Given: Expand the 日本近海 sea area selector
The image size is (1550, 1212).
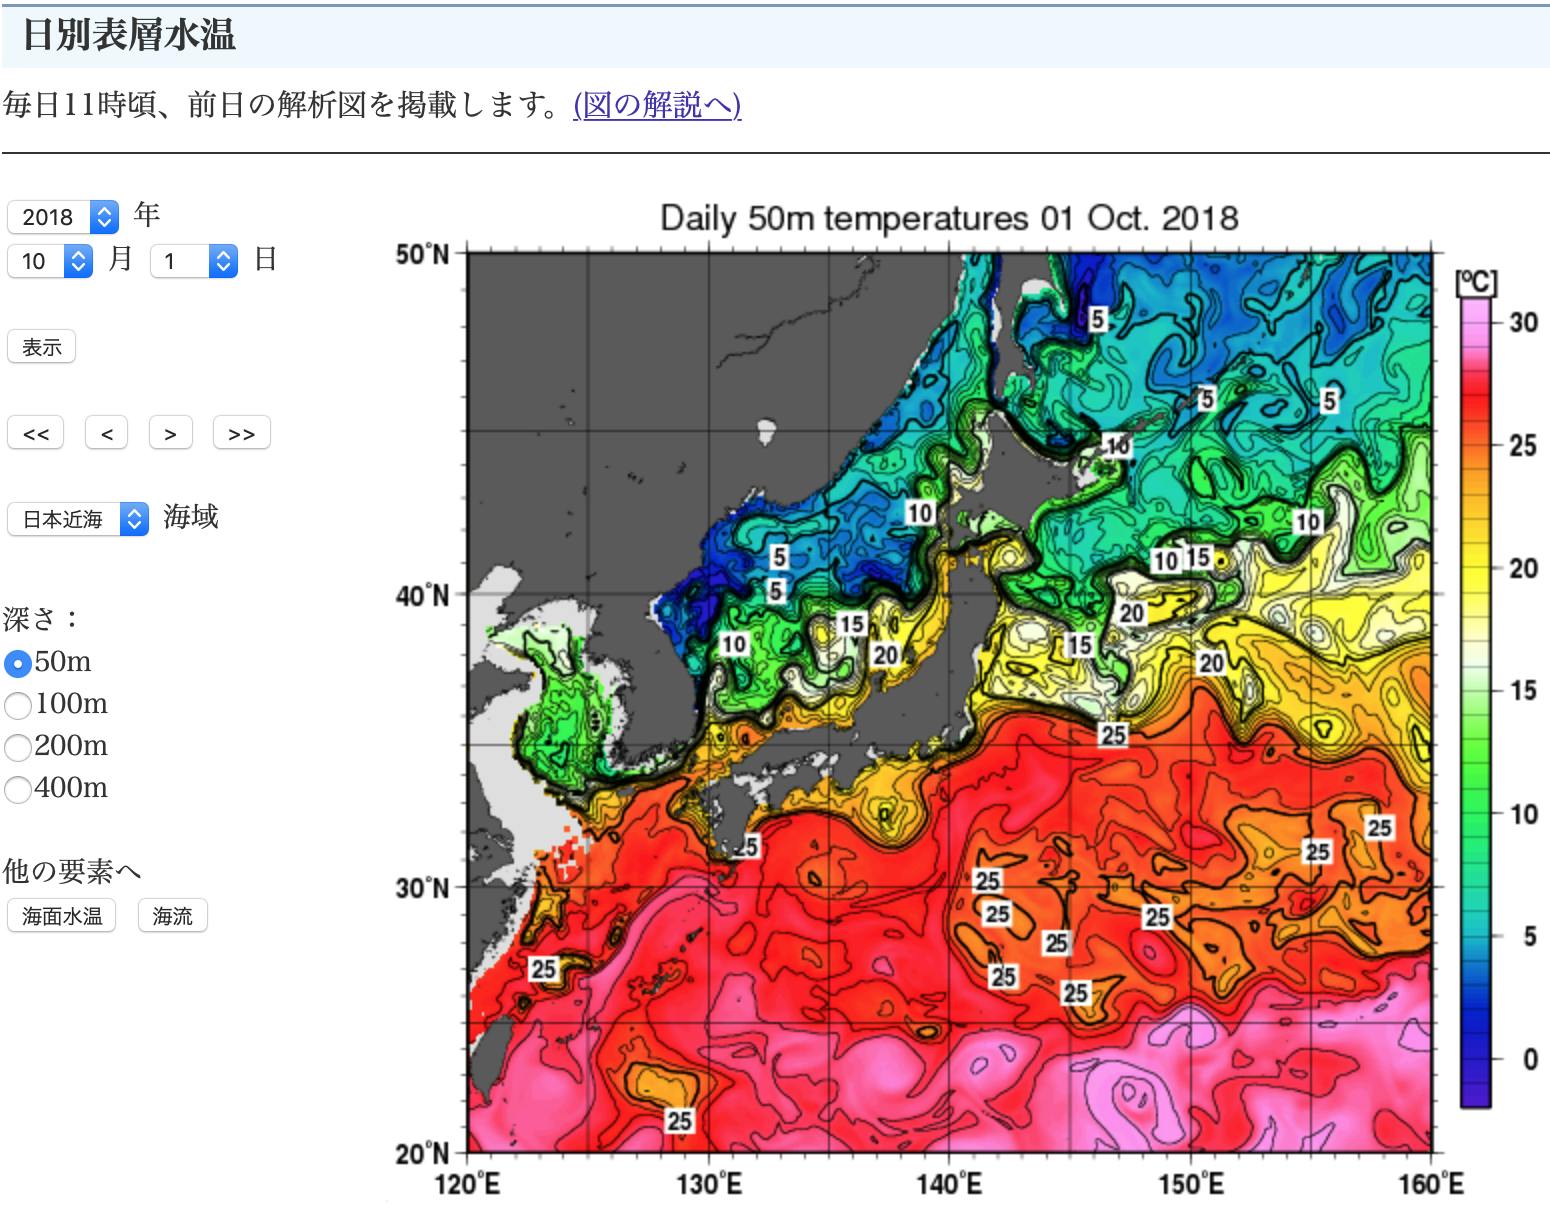Looking at the screenshot, I should tap(77, 519).
